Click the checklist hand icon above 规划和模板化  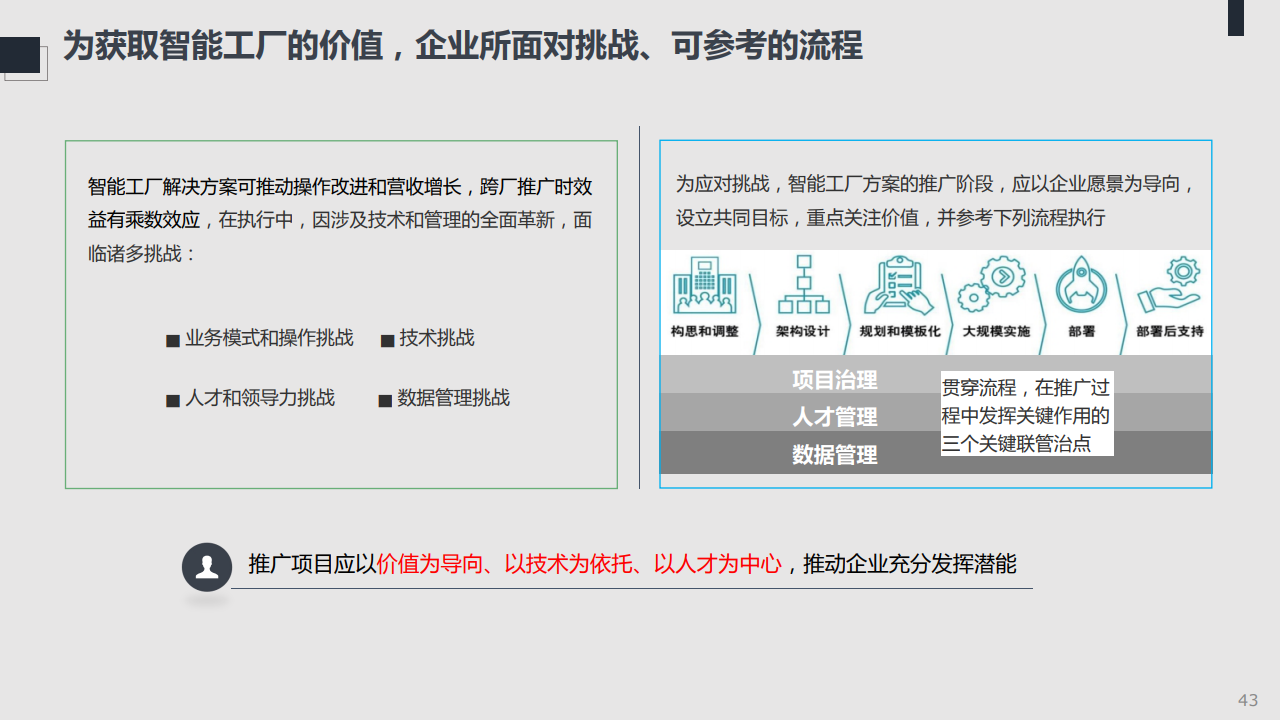tap(898, 286)
